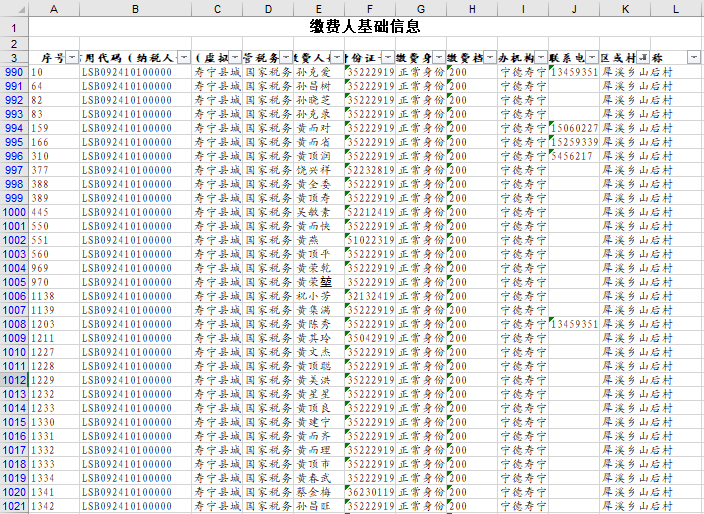Select column B header
The width and height of the screenshot is (704, 514).
point(135,9)
